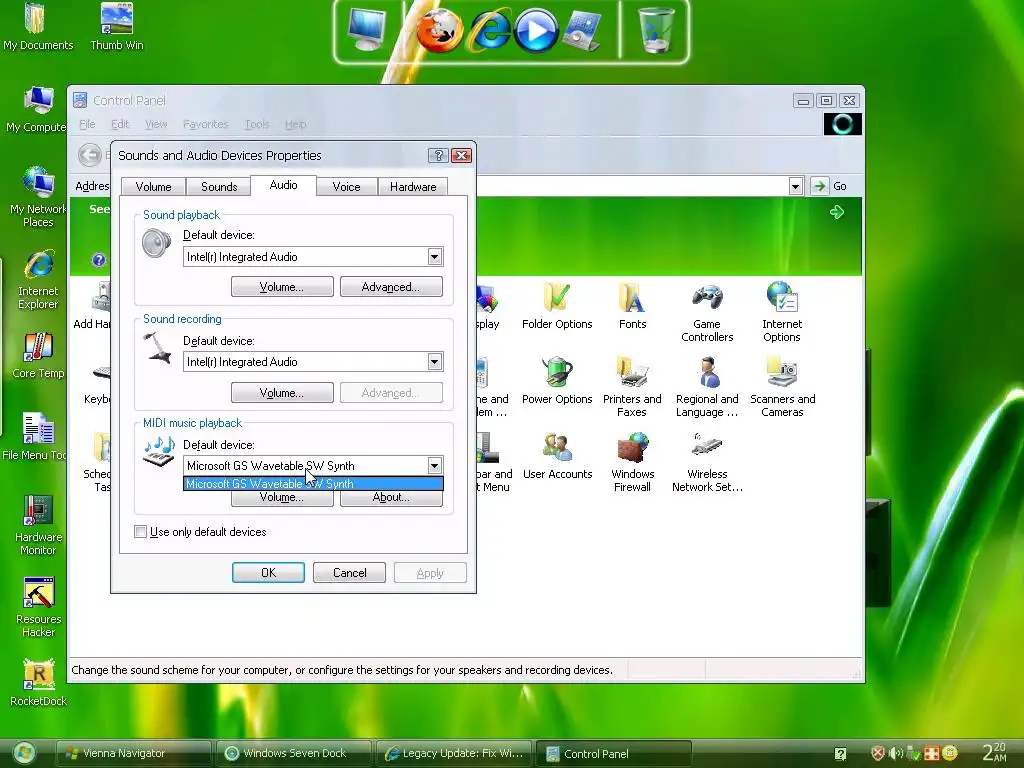Open Scanners and Cameras icon
1024x768 pixels.
pyautogui.click(x=782, y=389)
